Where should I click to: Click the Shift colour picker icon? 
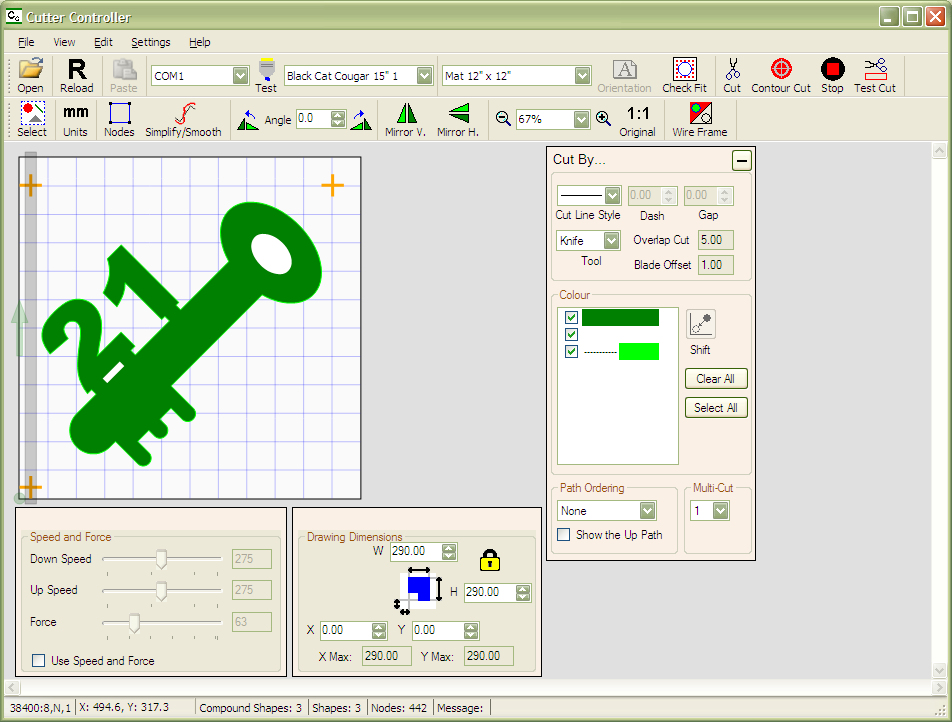(x=701, y=324)
